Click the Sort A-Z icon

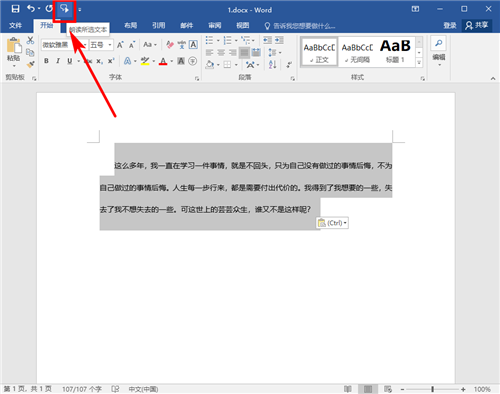(272, 65)
